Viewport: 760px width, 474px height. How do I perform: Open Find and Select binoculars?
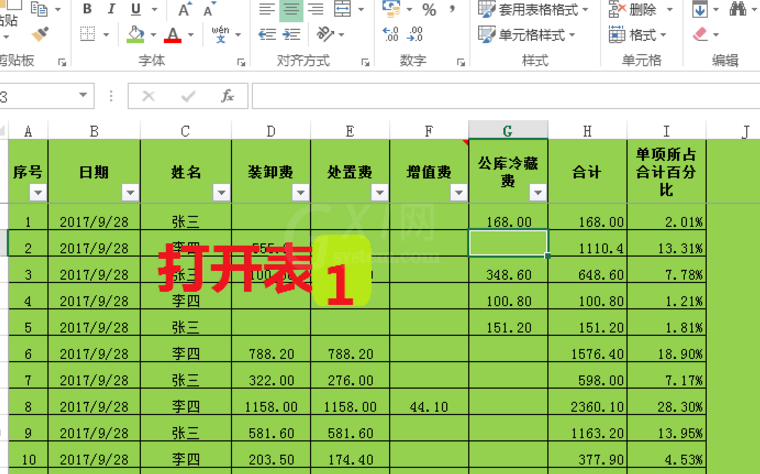[737, 9]
